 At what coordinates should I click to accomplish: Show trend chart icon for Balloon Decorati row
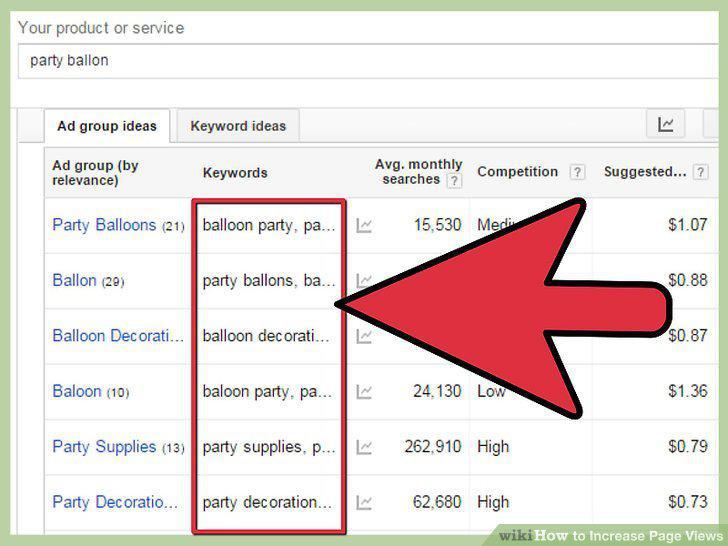pyautogui.click(x=364, y=337)
